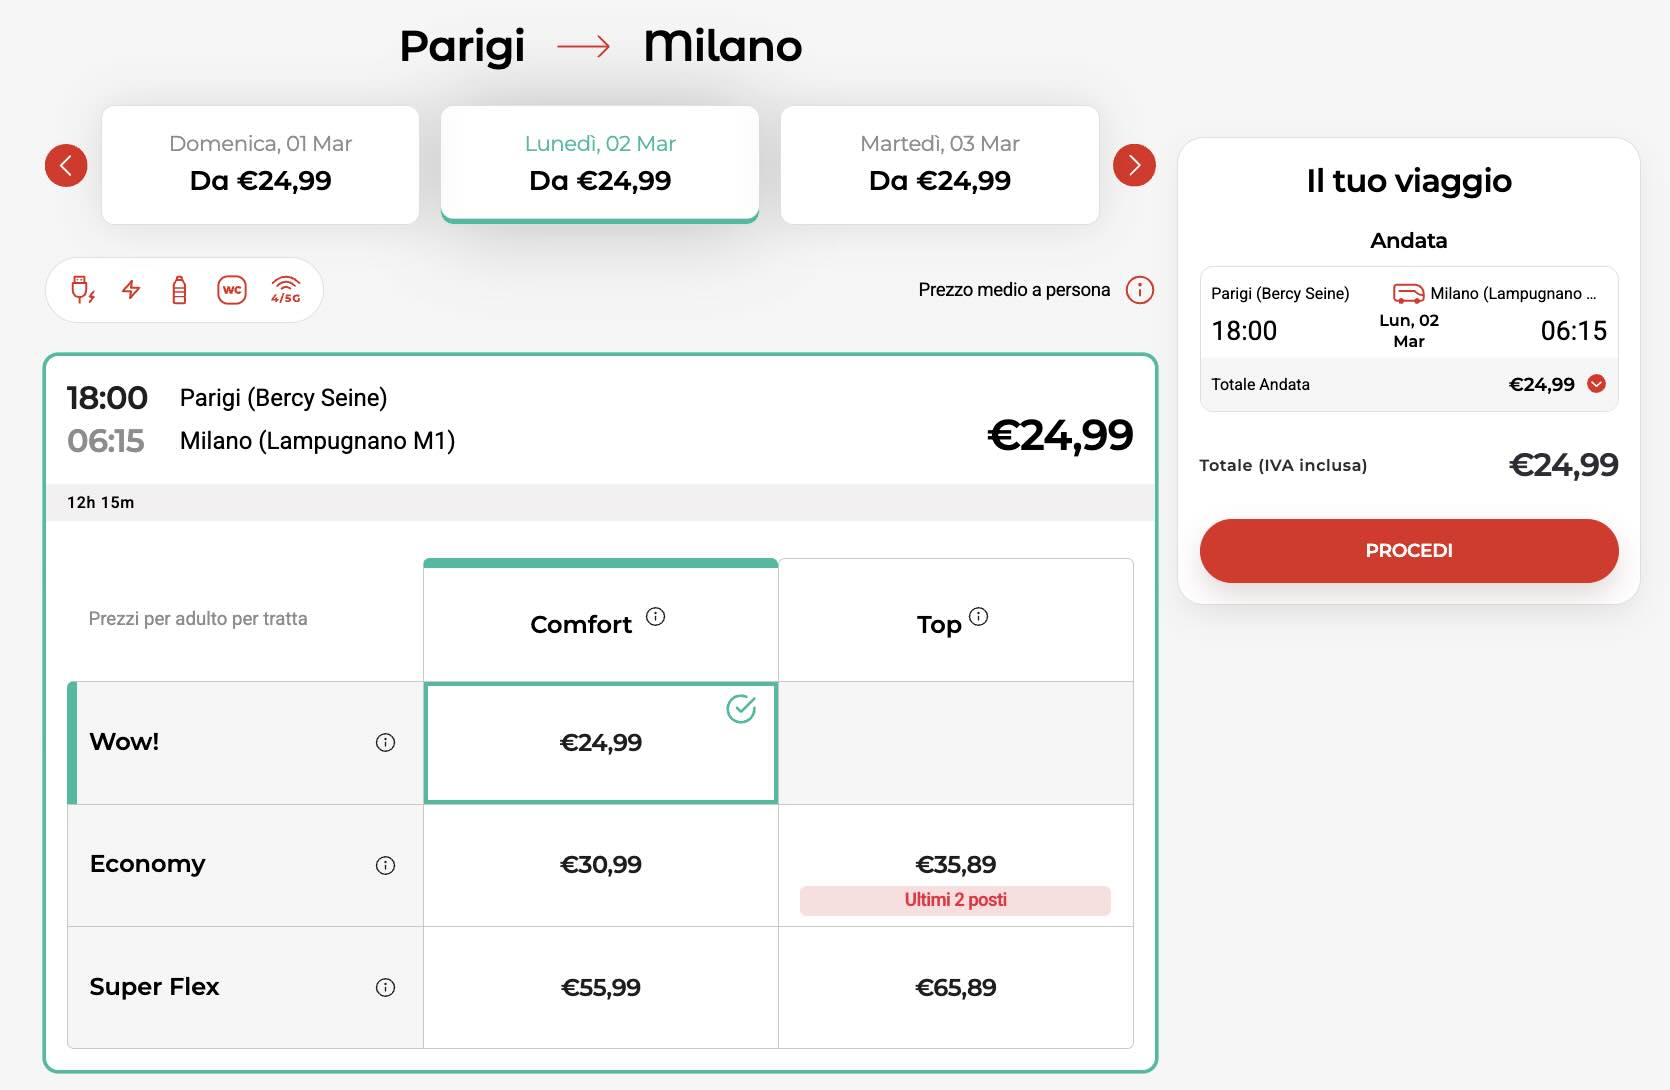Click the USB charging port amenity icon
1670x1090 pixels.
tap(85, 289)
